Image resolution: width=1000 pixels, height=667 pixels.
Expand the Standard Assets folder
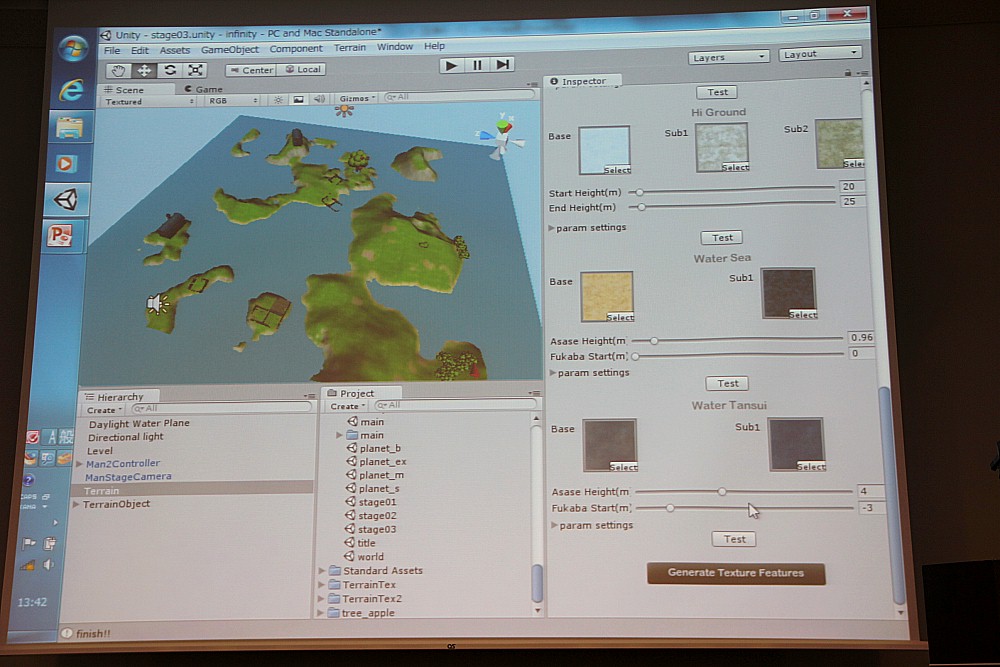click(x=322, y=571)
